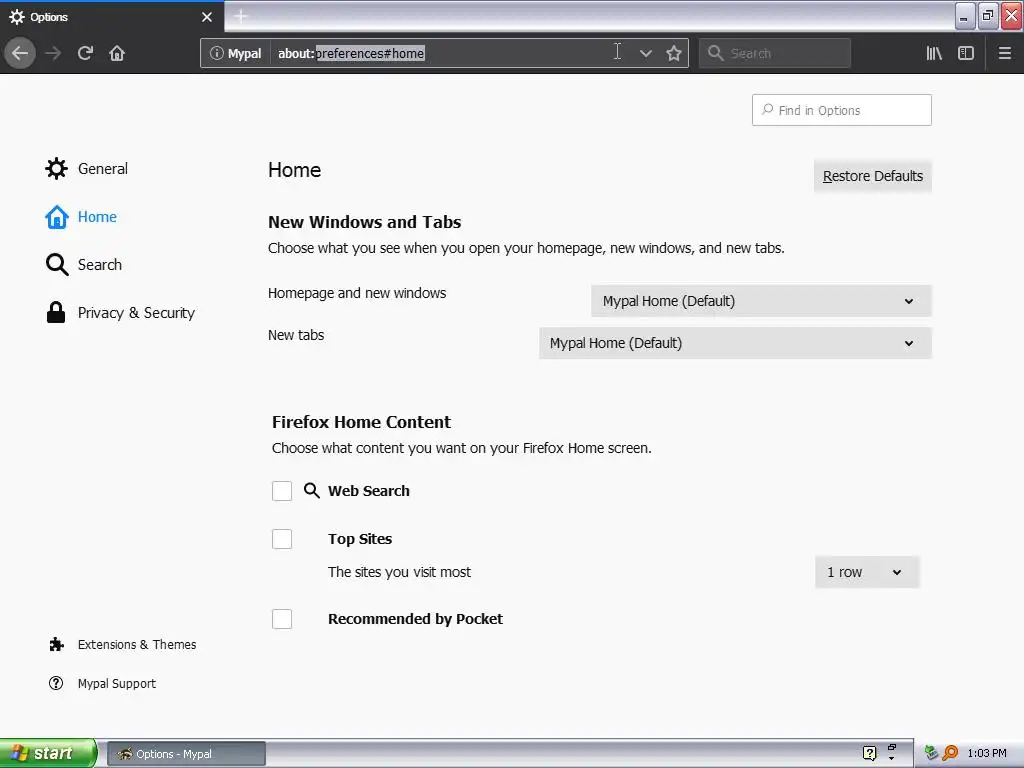Viewport: 1024px width, 768px height.
Task: Open the home page via house icon
Action: pyautogui.click(x=117, y=53)
